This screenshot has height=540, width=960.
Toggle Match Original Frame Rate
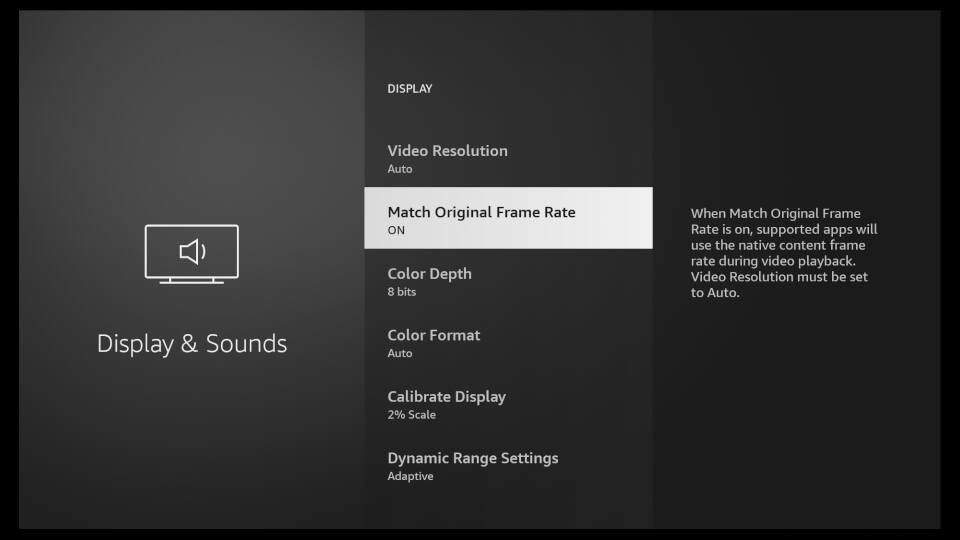point(508,218)
